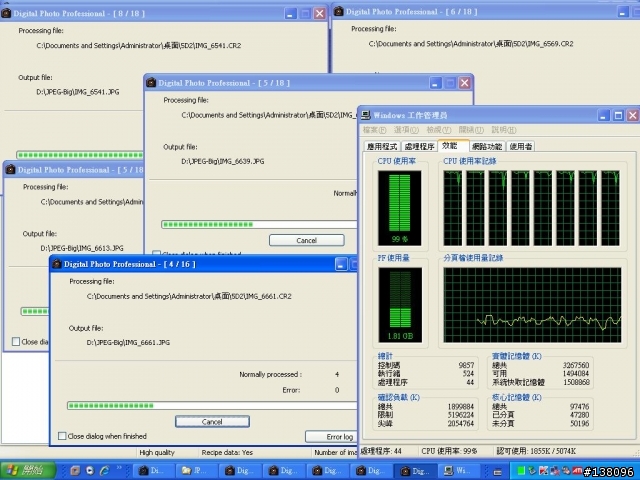Image resolution: width=640 pixels, height=480 pixels.
Task: Click the status bar 認可使用: 1855K / 5074K entry
Action: pyautogui.click(x=536, y=451)
